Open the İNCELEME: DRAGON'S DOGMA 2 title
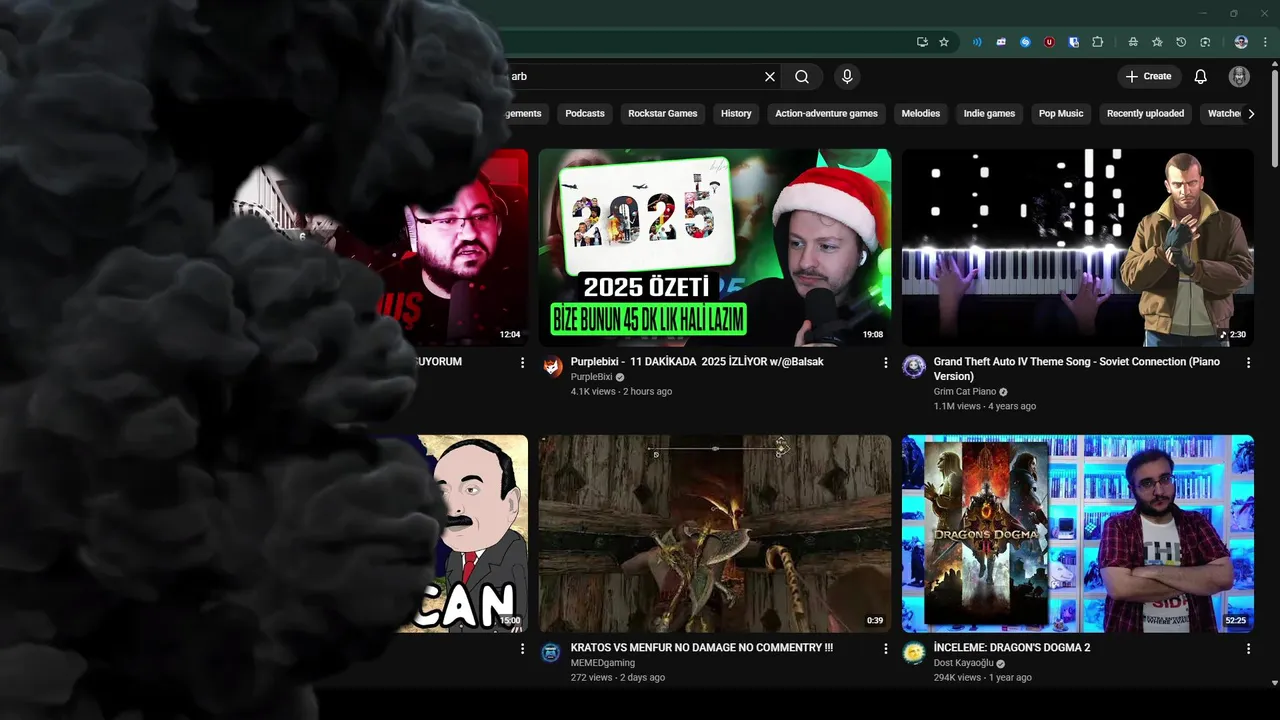 (x=1012, y=648)
